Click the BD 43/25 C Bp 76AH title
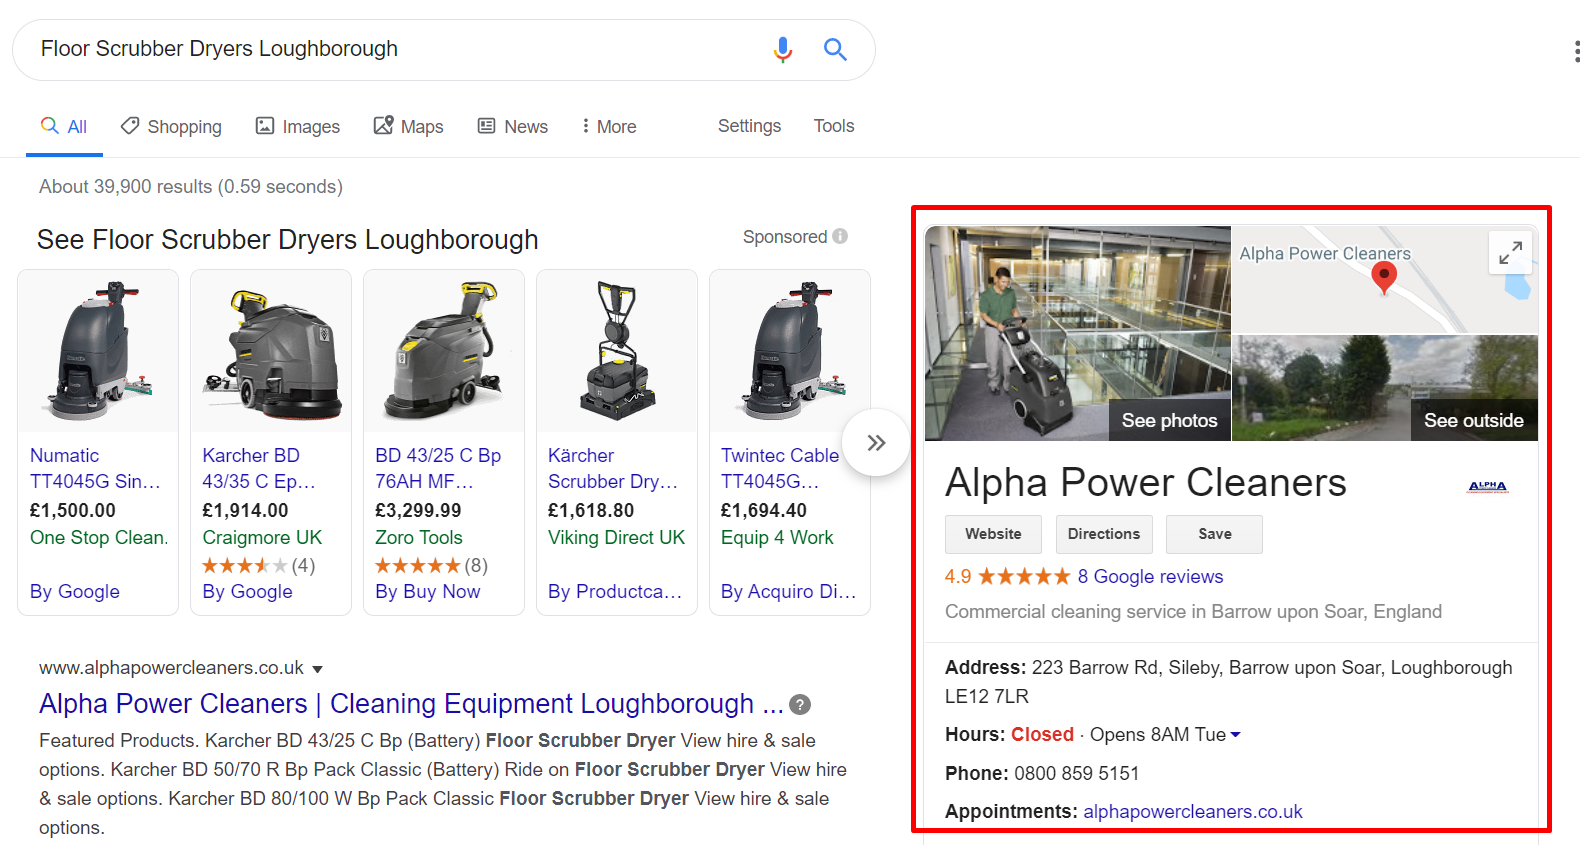1580x845 pixels. tap(438, 468)
